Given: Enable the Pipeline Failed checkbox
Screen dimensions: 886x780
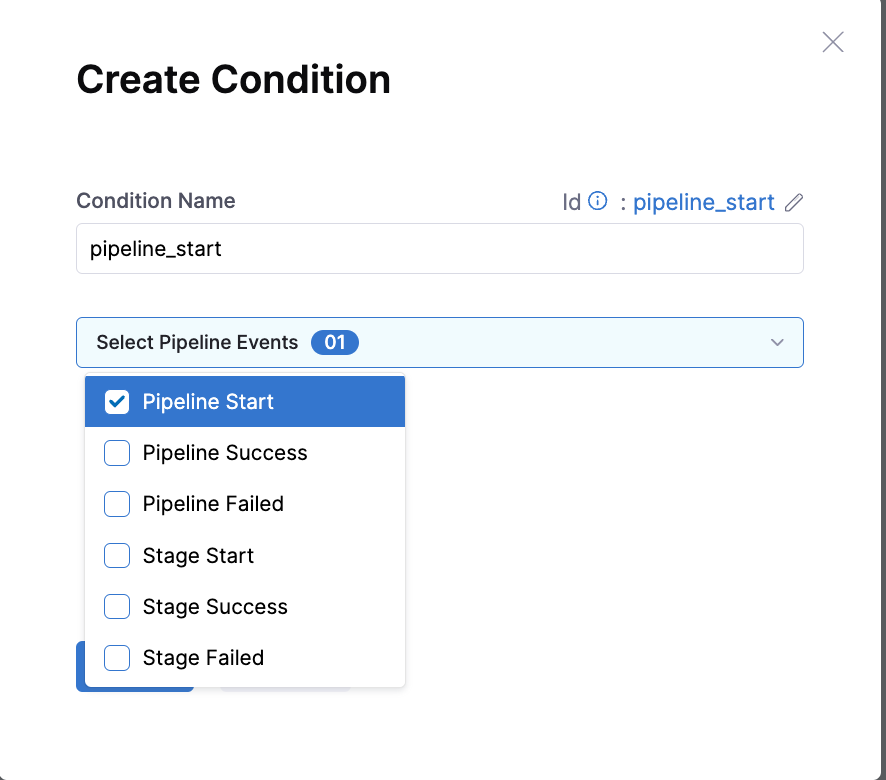Looking at the screenshot, I should click(117, 504).
